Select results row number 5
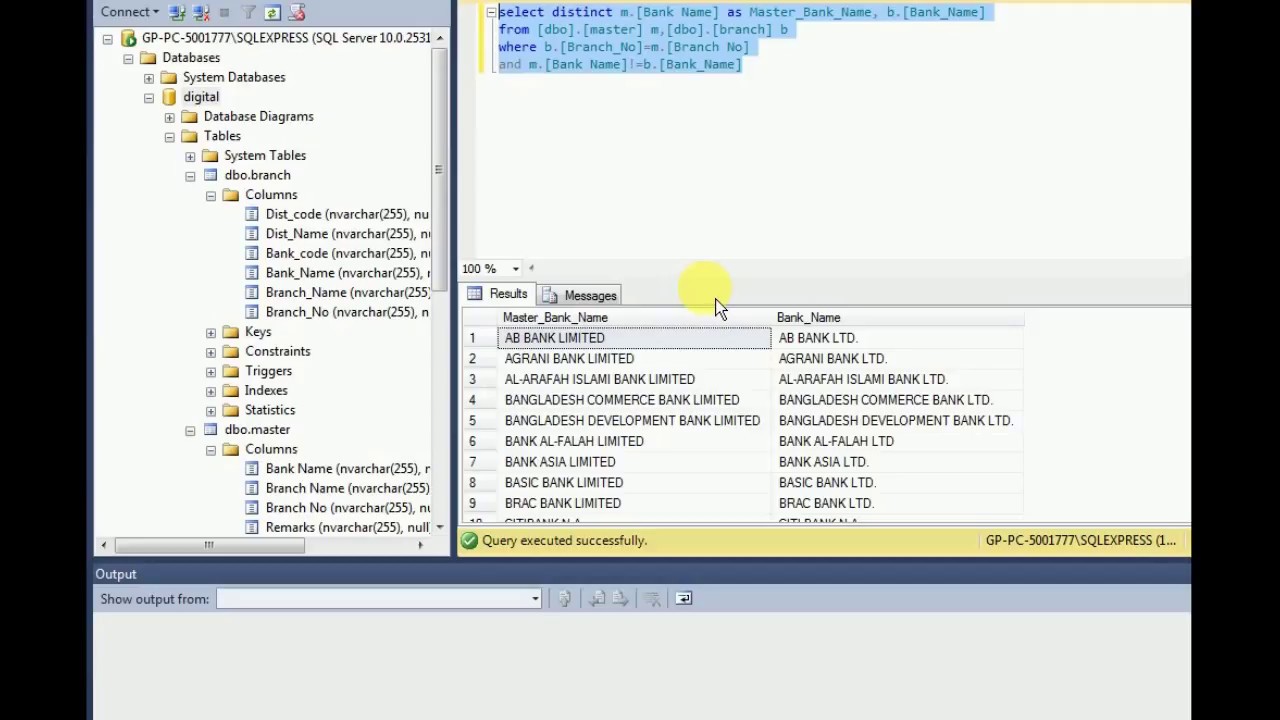1280x720 pixels. point(478,421)
